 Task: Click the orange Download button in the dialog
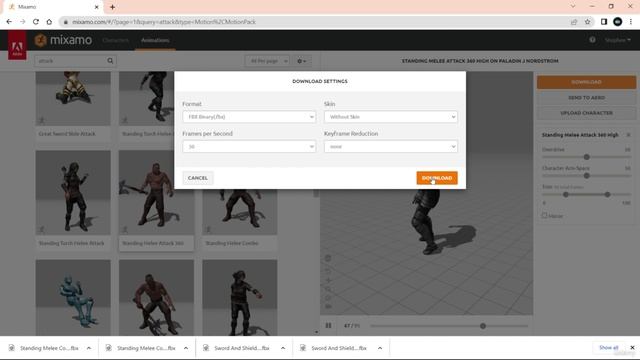tap(437, 178)
